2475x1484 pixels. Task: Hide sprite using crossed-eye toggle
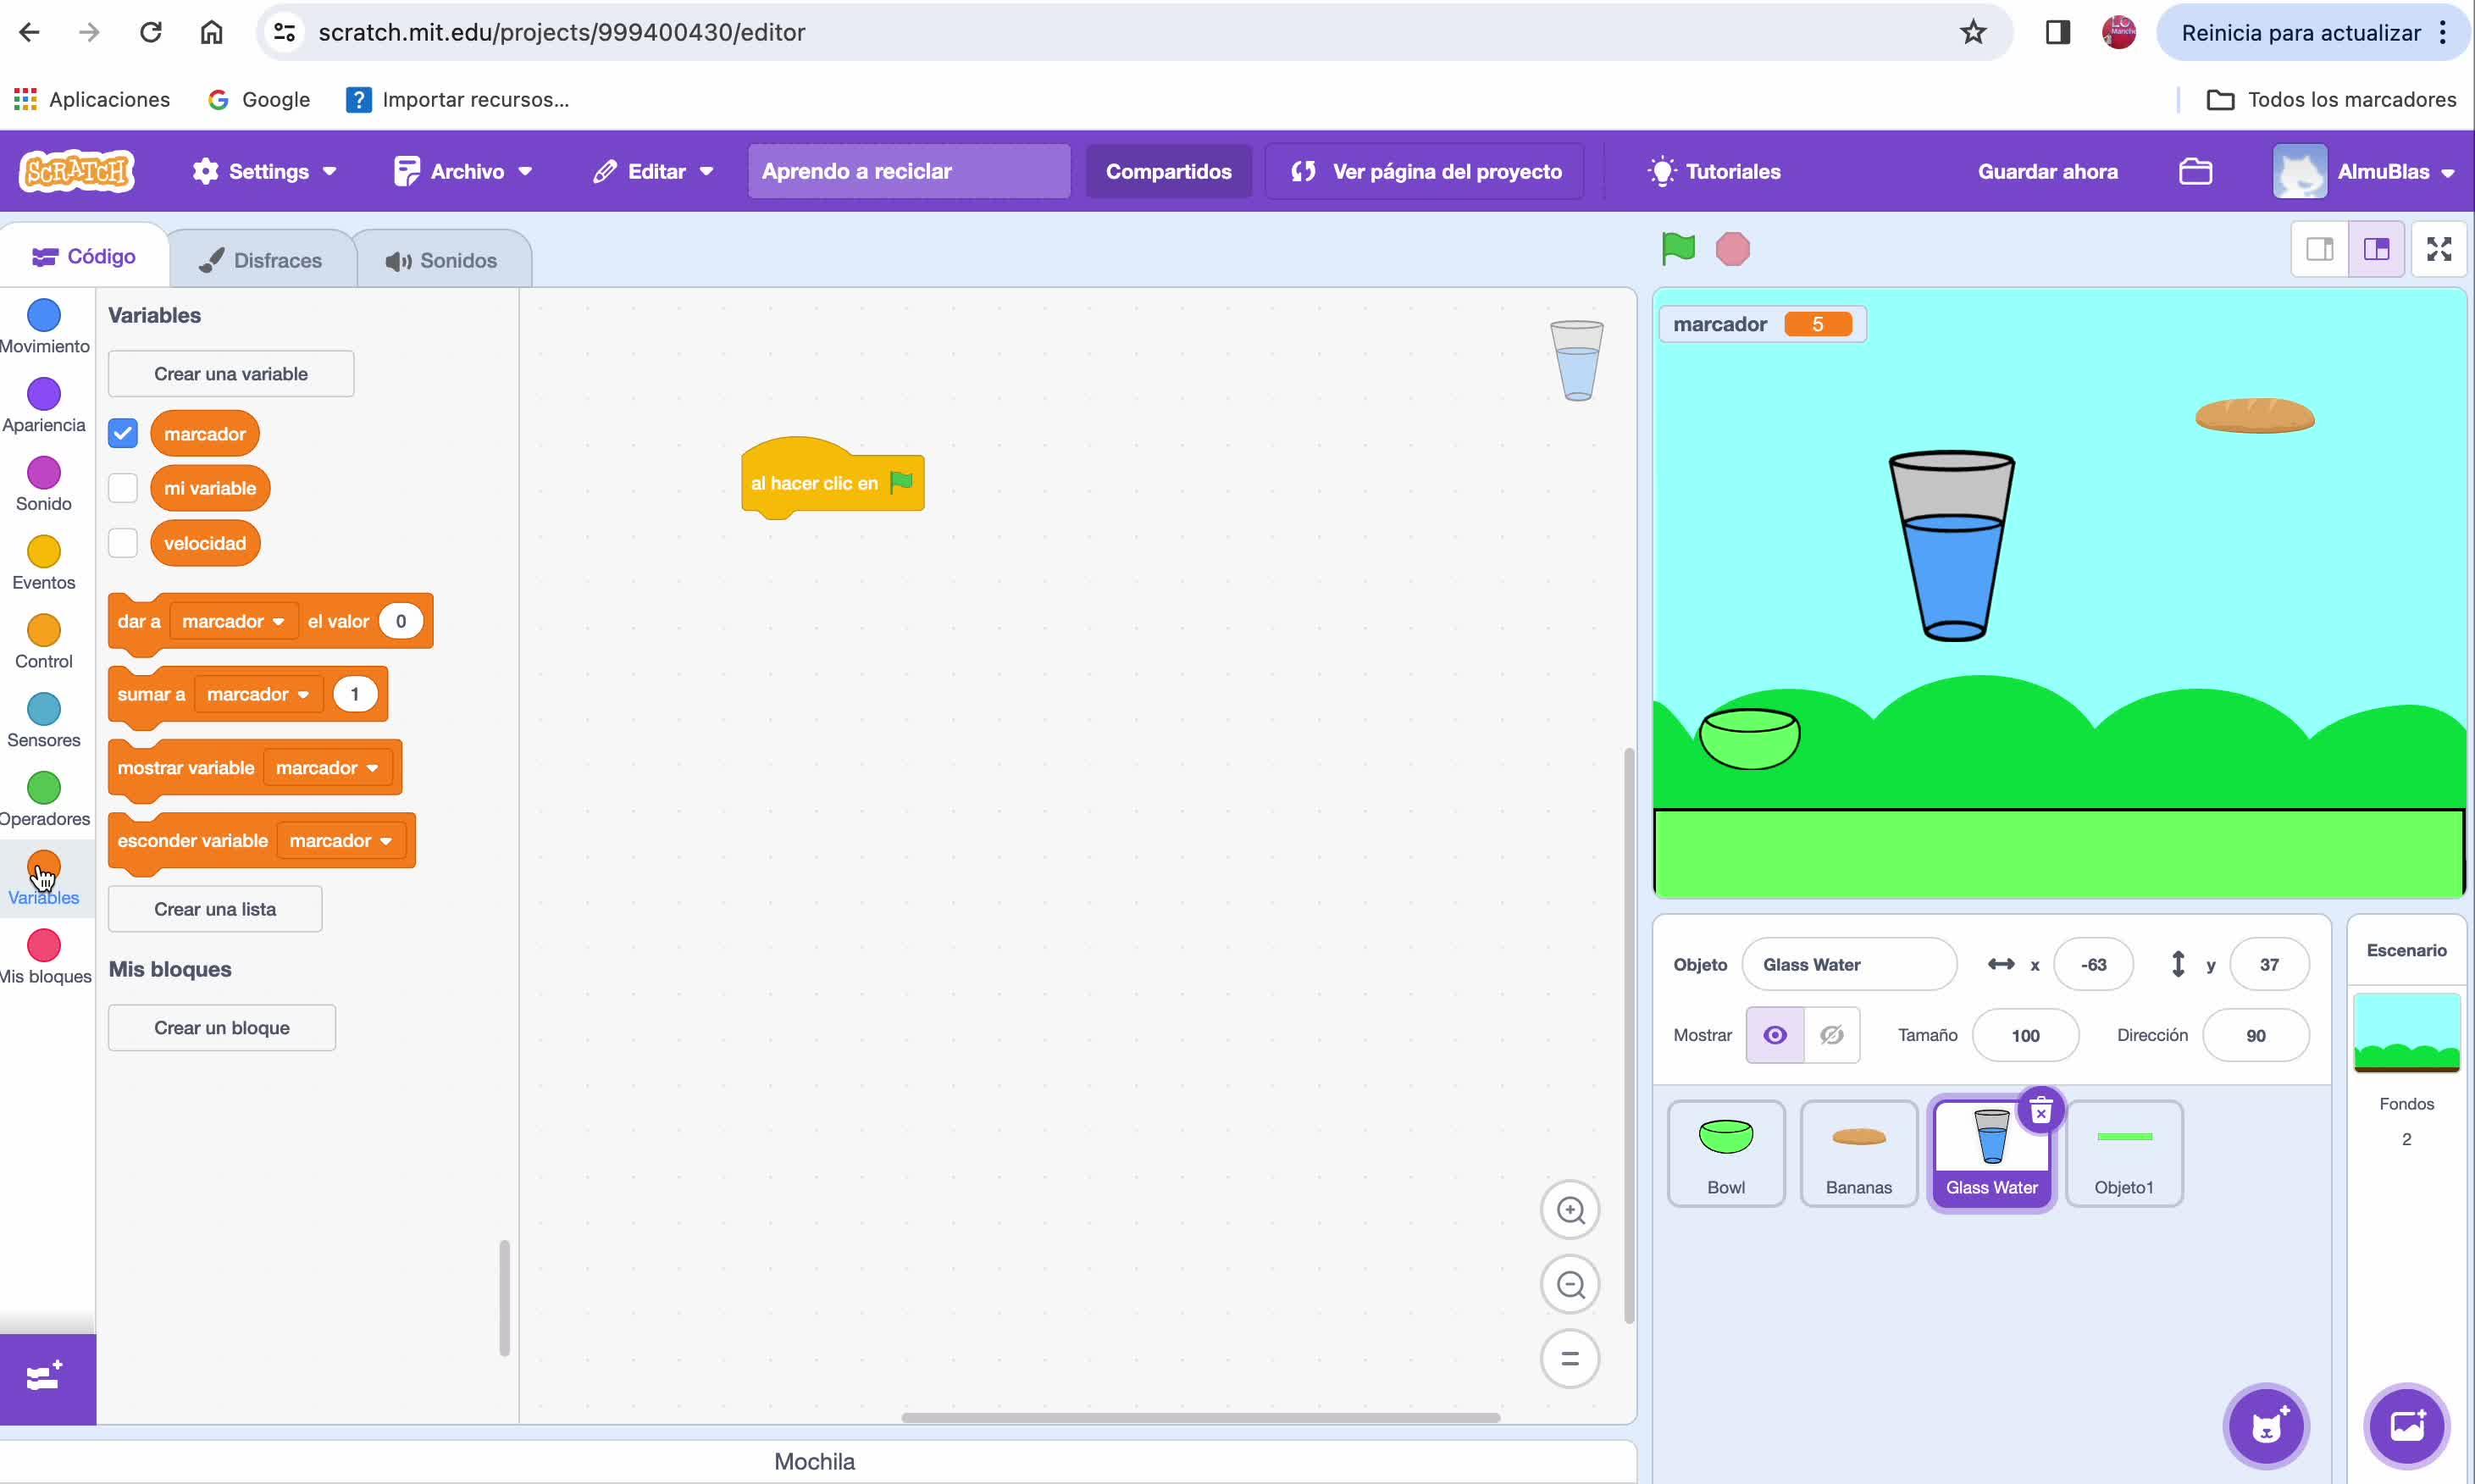pyautogui.click(x=1831, y=1035)
